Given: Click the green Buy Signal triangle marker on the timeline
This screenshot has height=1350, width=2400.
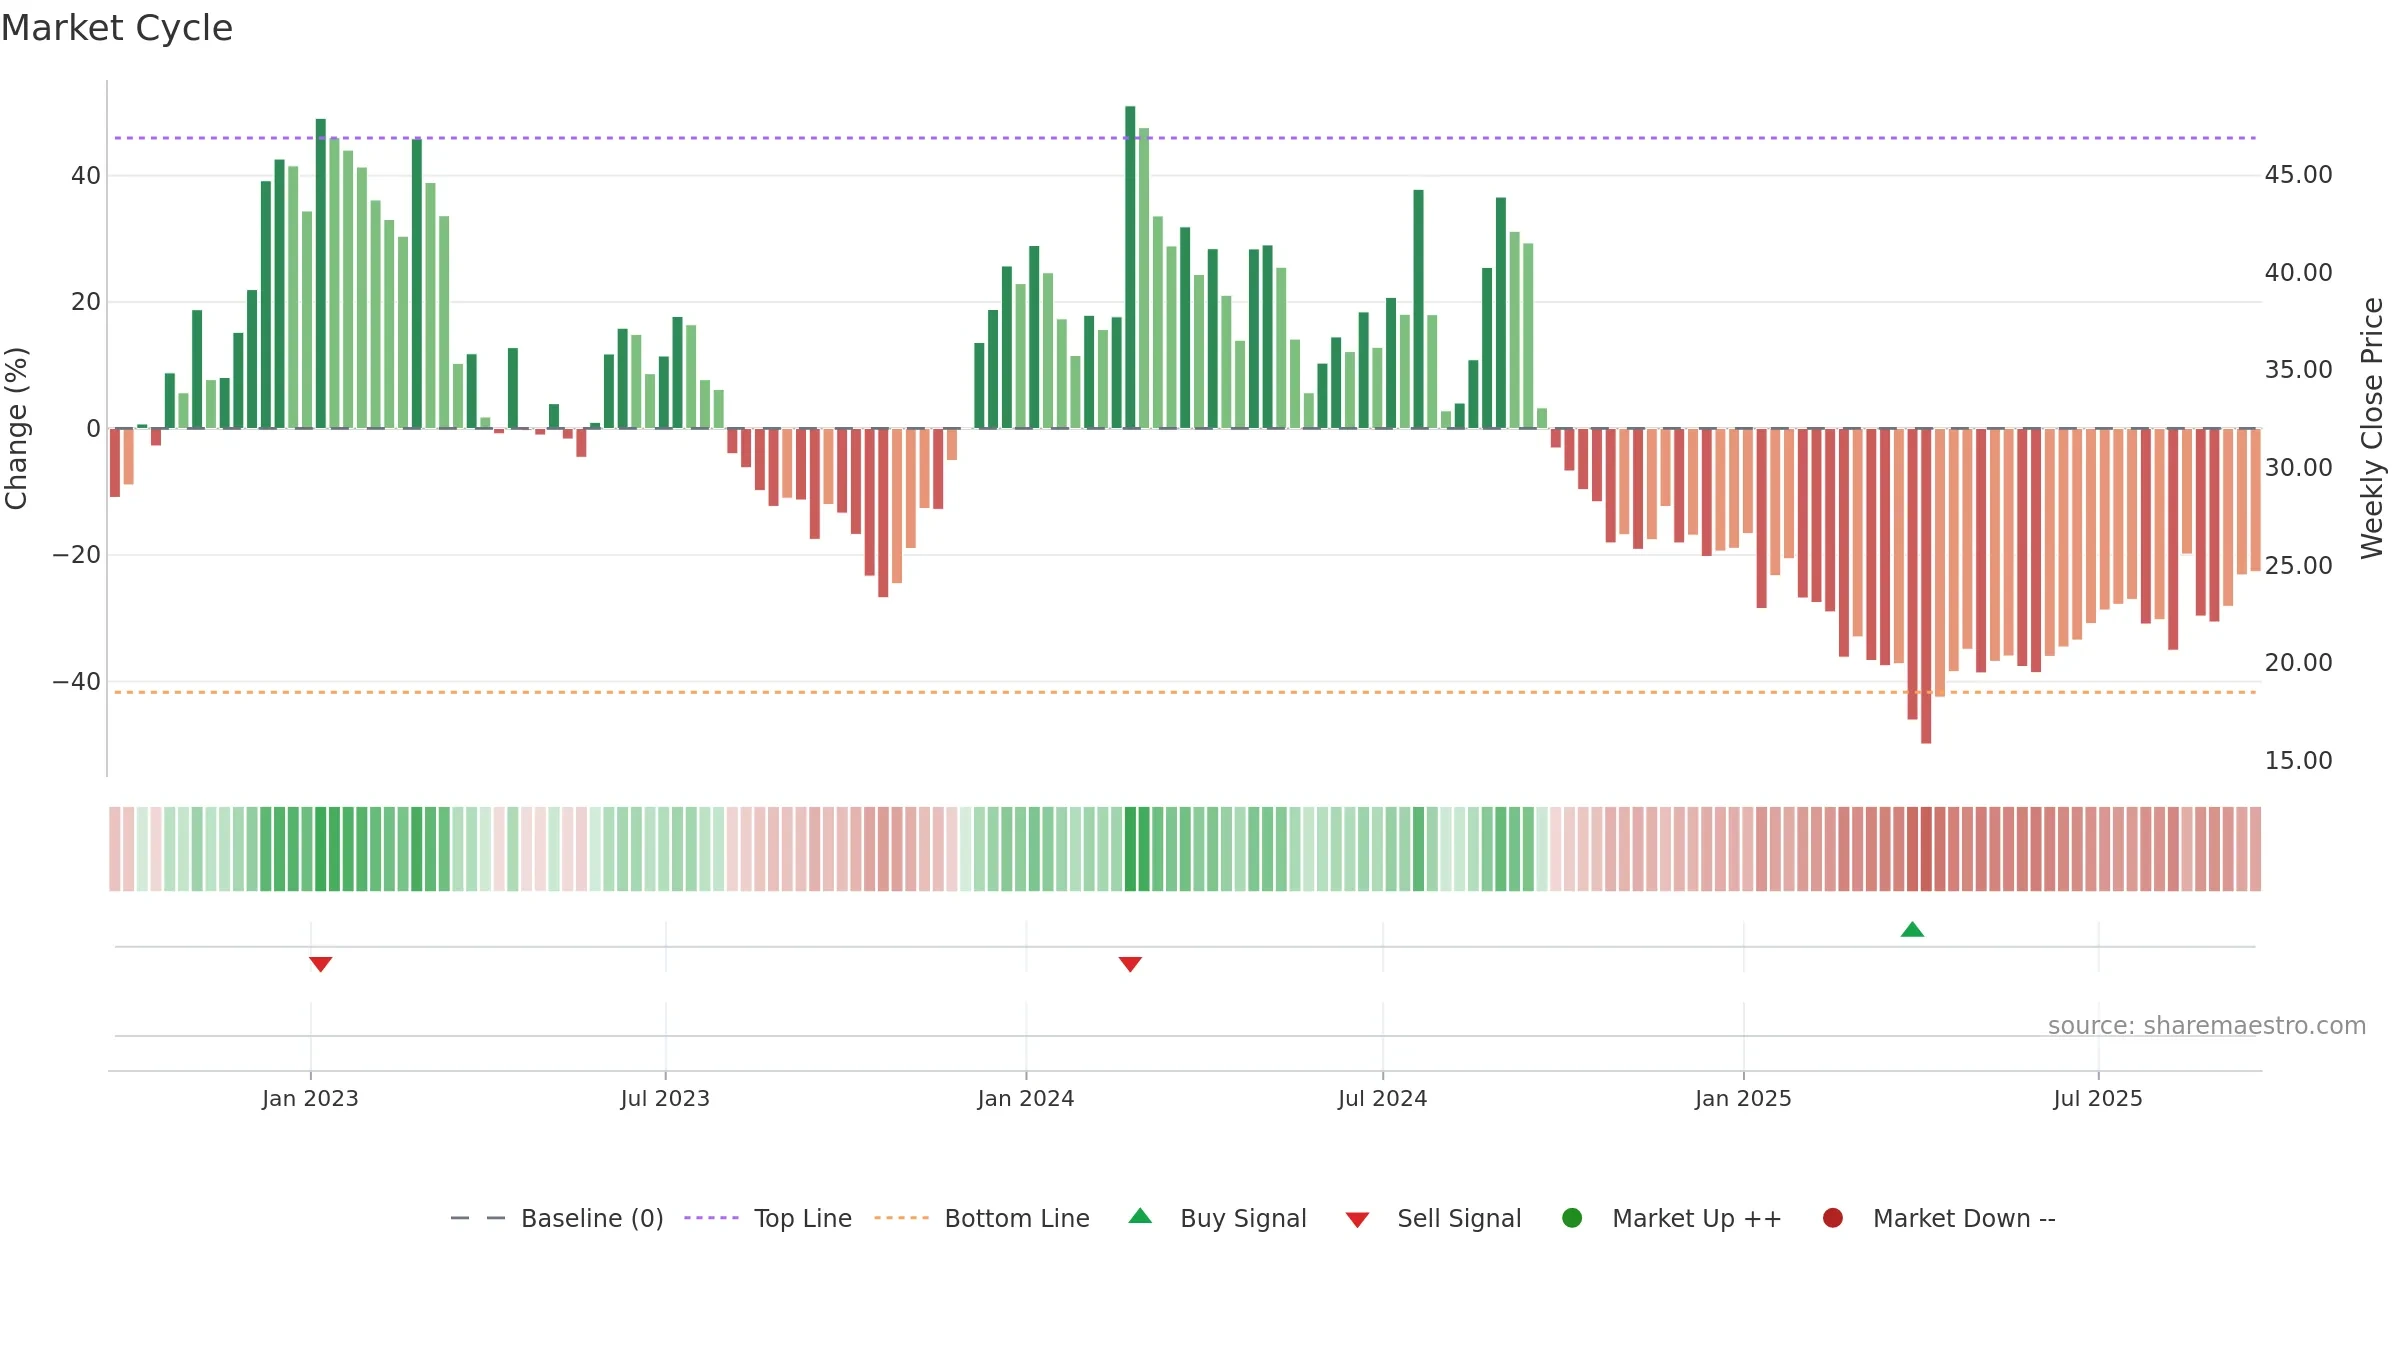Looking at the screenshot, I should [x=1912, y=930].
